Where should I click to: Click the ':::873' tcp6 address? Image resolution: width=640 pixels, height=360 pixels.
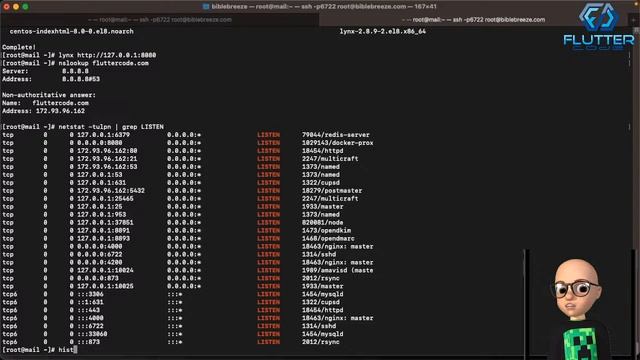click(x=89, y=342)
